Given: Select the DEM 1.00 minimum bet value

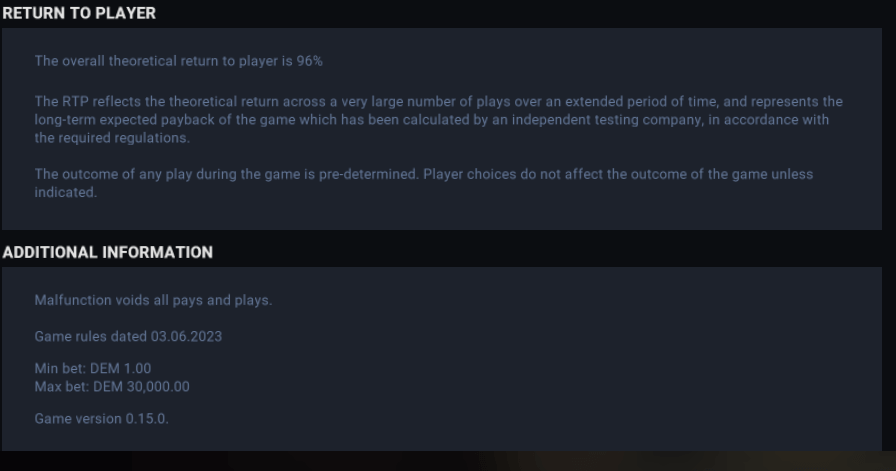Looking at the screenshot, I should tap(121, 369).
